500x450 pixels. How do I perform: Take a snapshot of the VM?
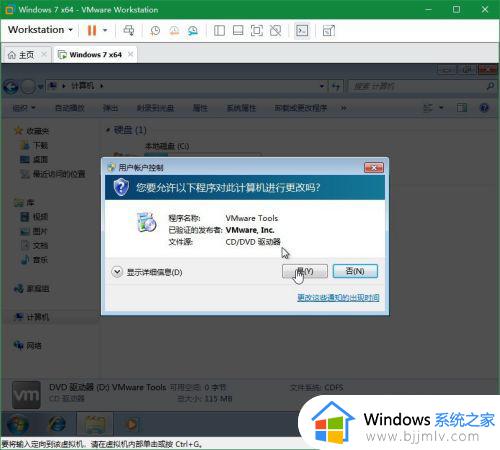tap(155, 31)
